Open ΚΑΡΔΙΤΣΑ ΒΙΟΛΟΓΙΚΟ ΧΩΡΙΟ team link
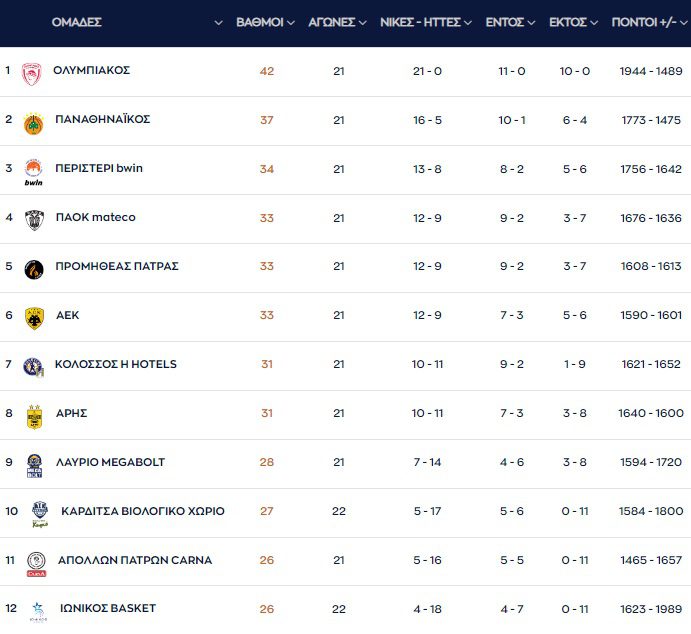This screenshot has height=634, width=691. 142,511
